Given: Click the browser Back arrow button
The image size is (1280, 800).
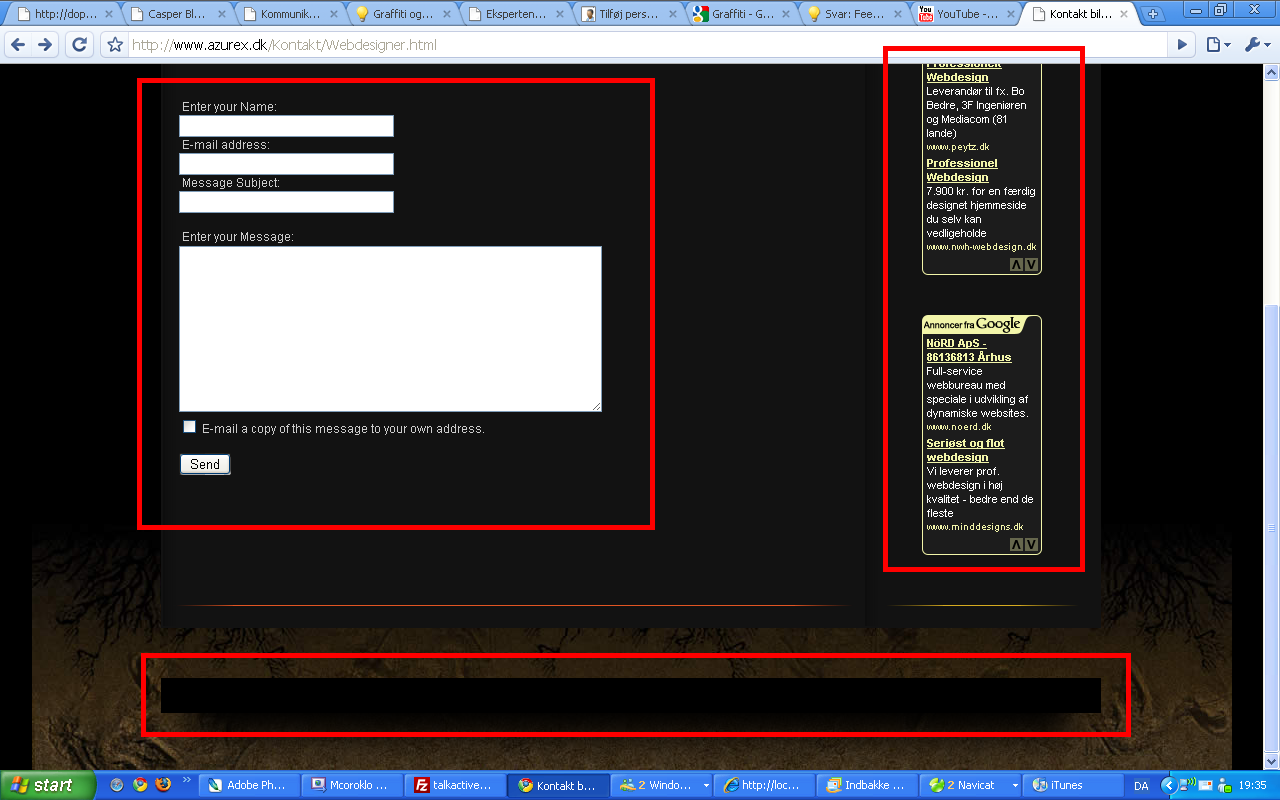Looking at the screenshot, I should coord(18,45).
